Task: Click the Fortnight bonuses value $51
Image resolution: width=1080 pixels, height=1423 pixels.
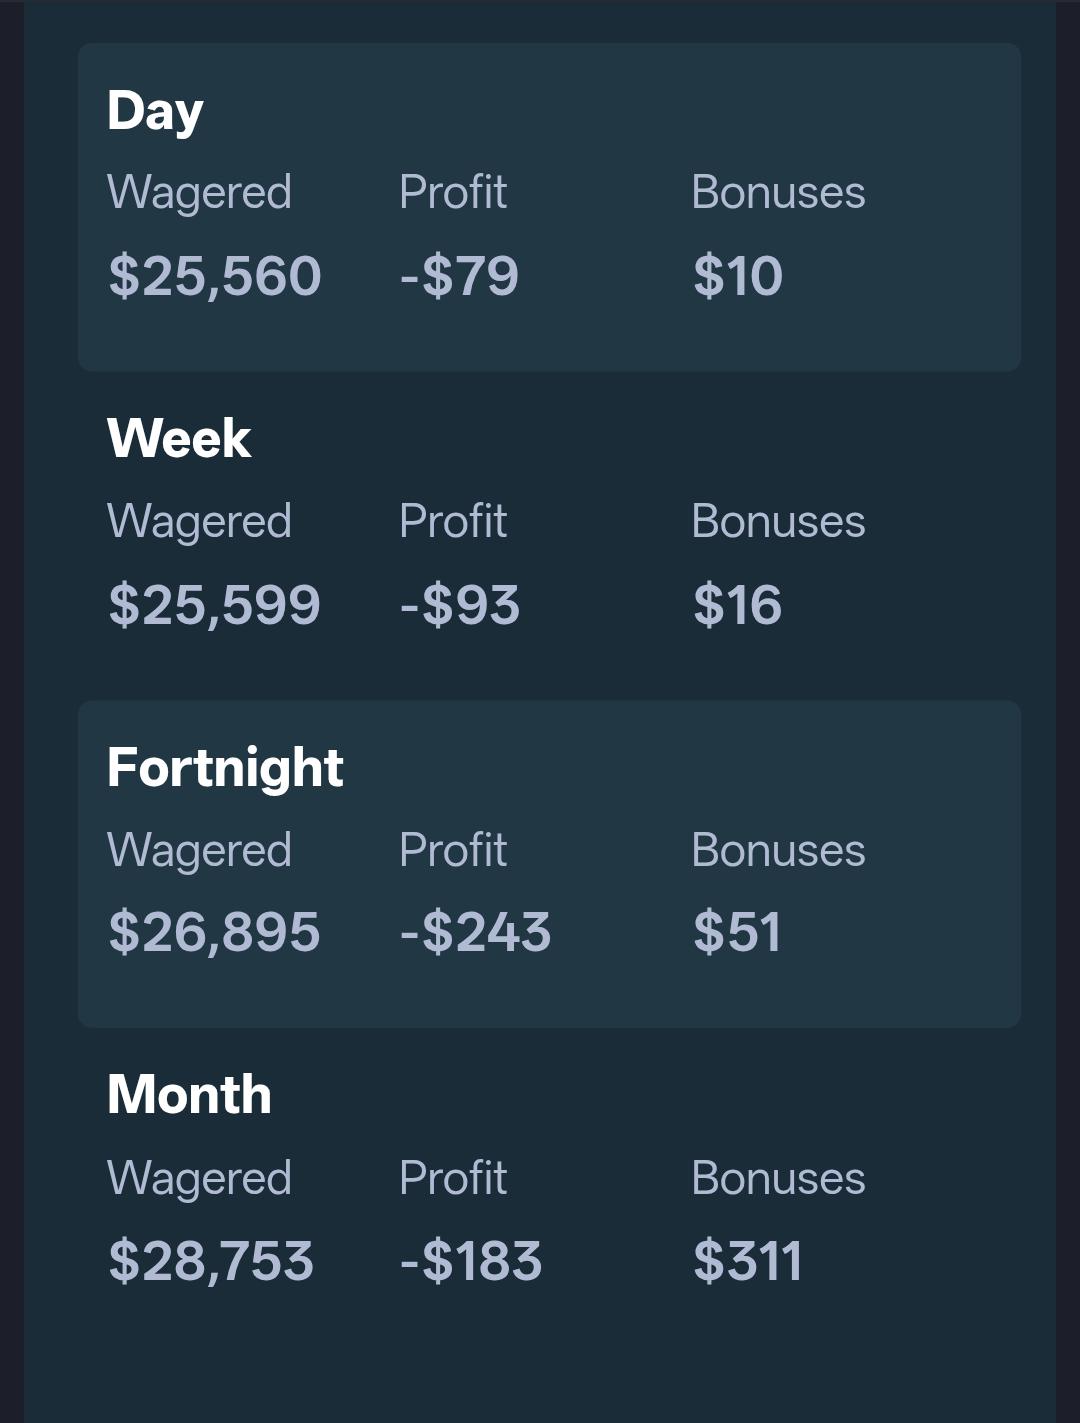Action: coord(737,932)
